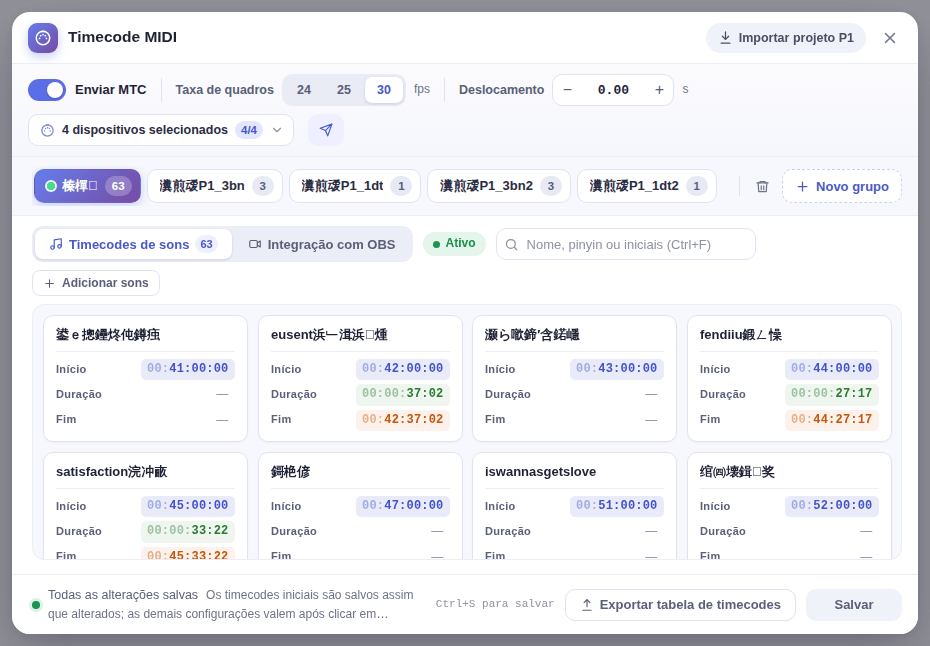The height and width of the screenshot is (646, 930).
Task: Select 30 fps frame rate
Action: coord(384,90)
